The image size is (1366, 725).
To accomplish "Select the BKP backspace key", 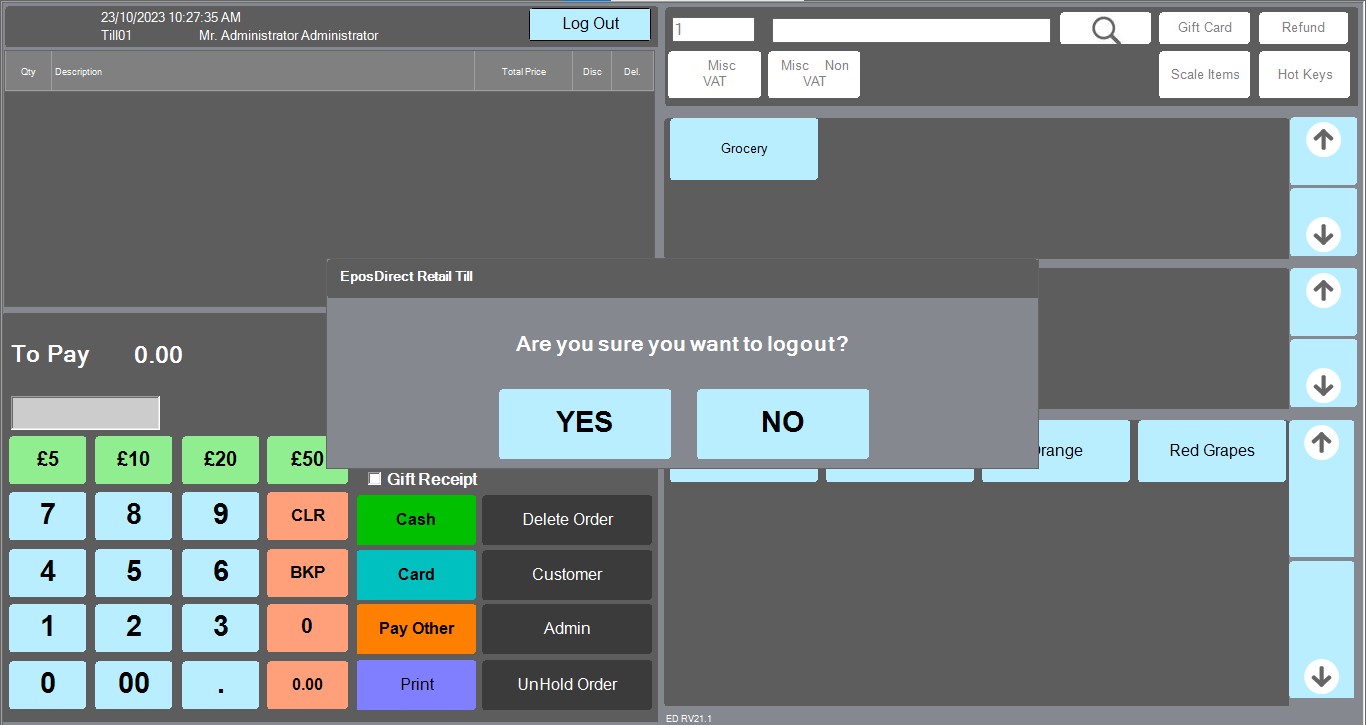I will pyautogui.click(x=307, y=572).
